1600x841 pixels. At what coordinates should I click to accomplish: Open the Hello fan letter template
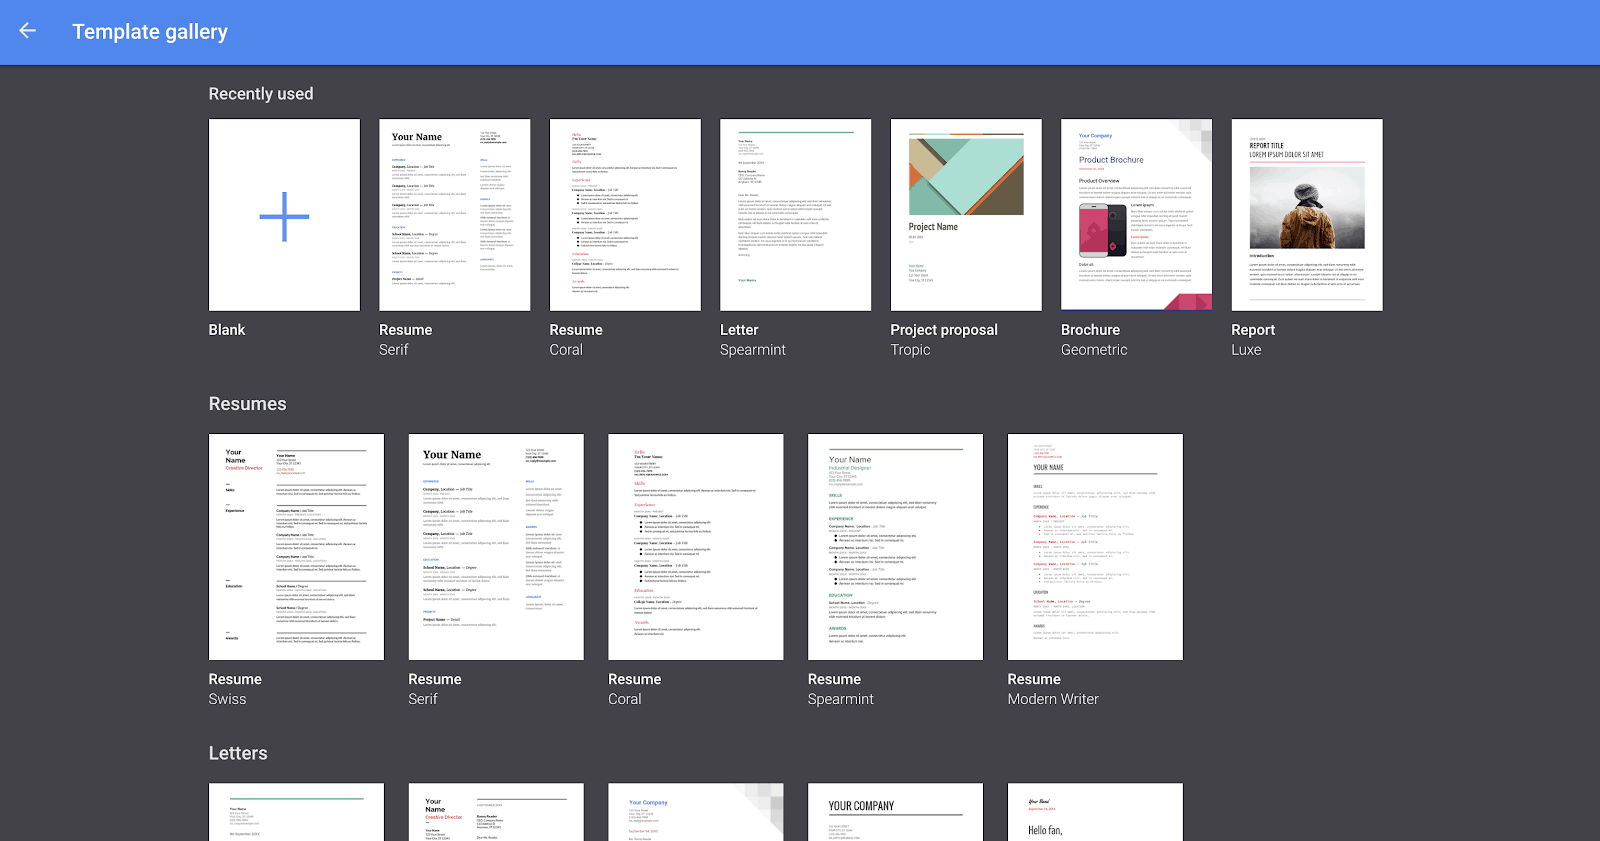pyautogui.click(x=1095, y=812)
